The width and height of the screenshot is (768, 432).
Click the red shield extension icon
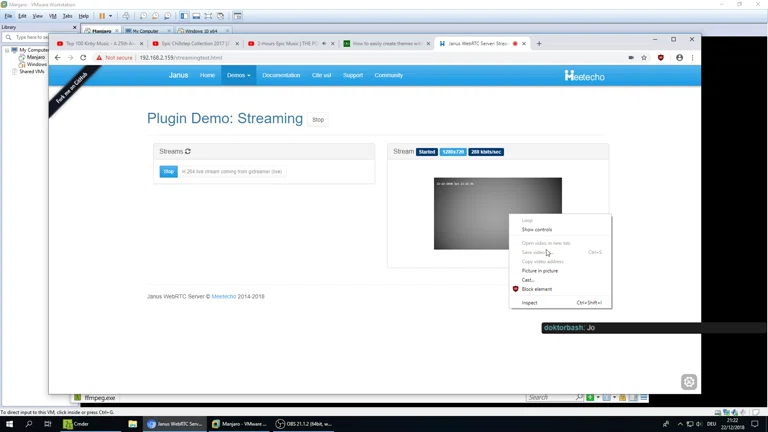coord(661,58)
